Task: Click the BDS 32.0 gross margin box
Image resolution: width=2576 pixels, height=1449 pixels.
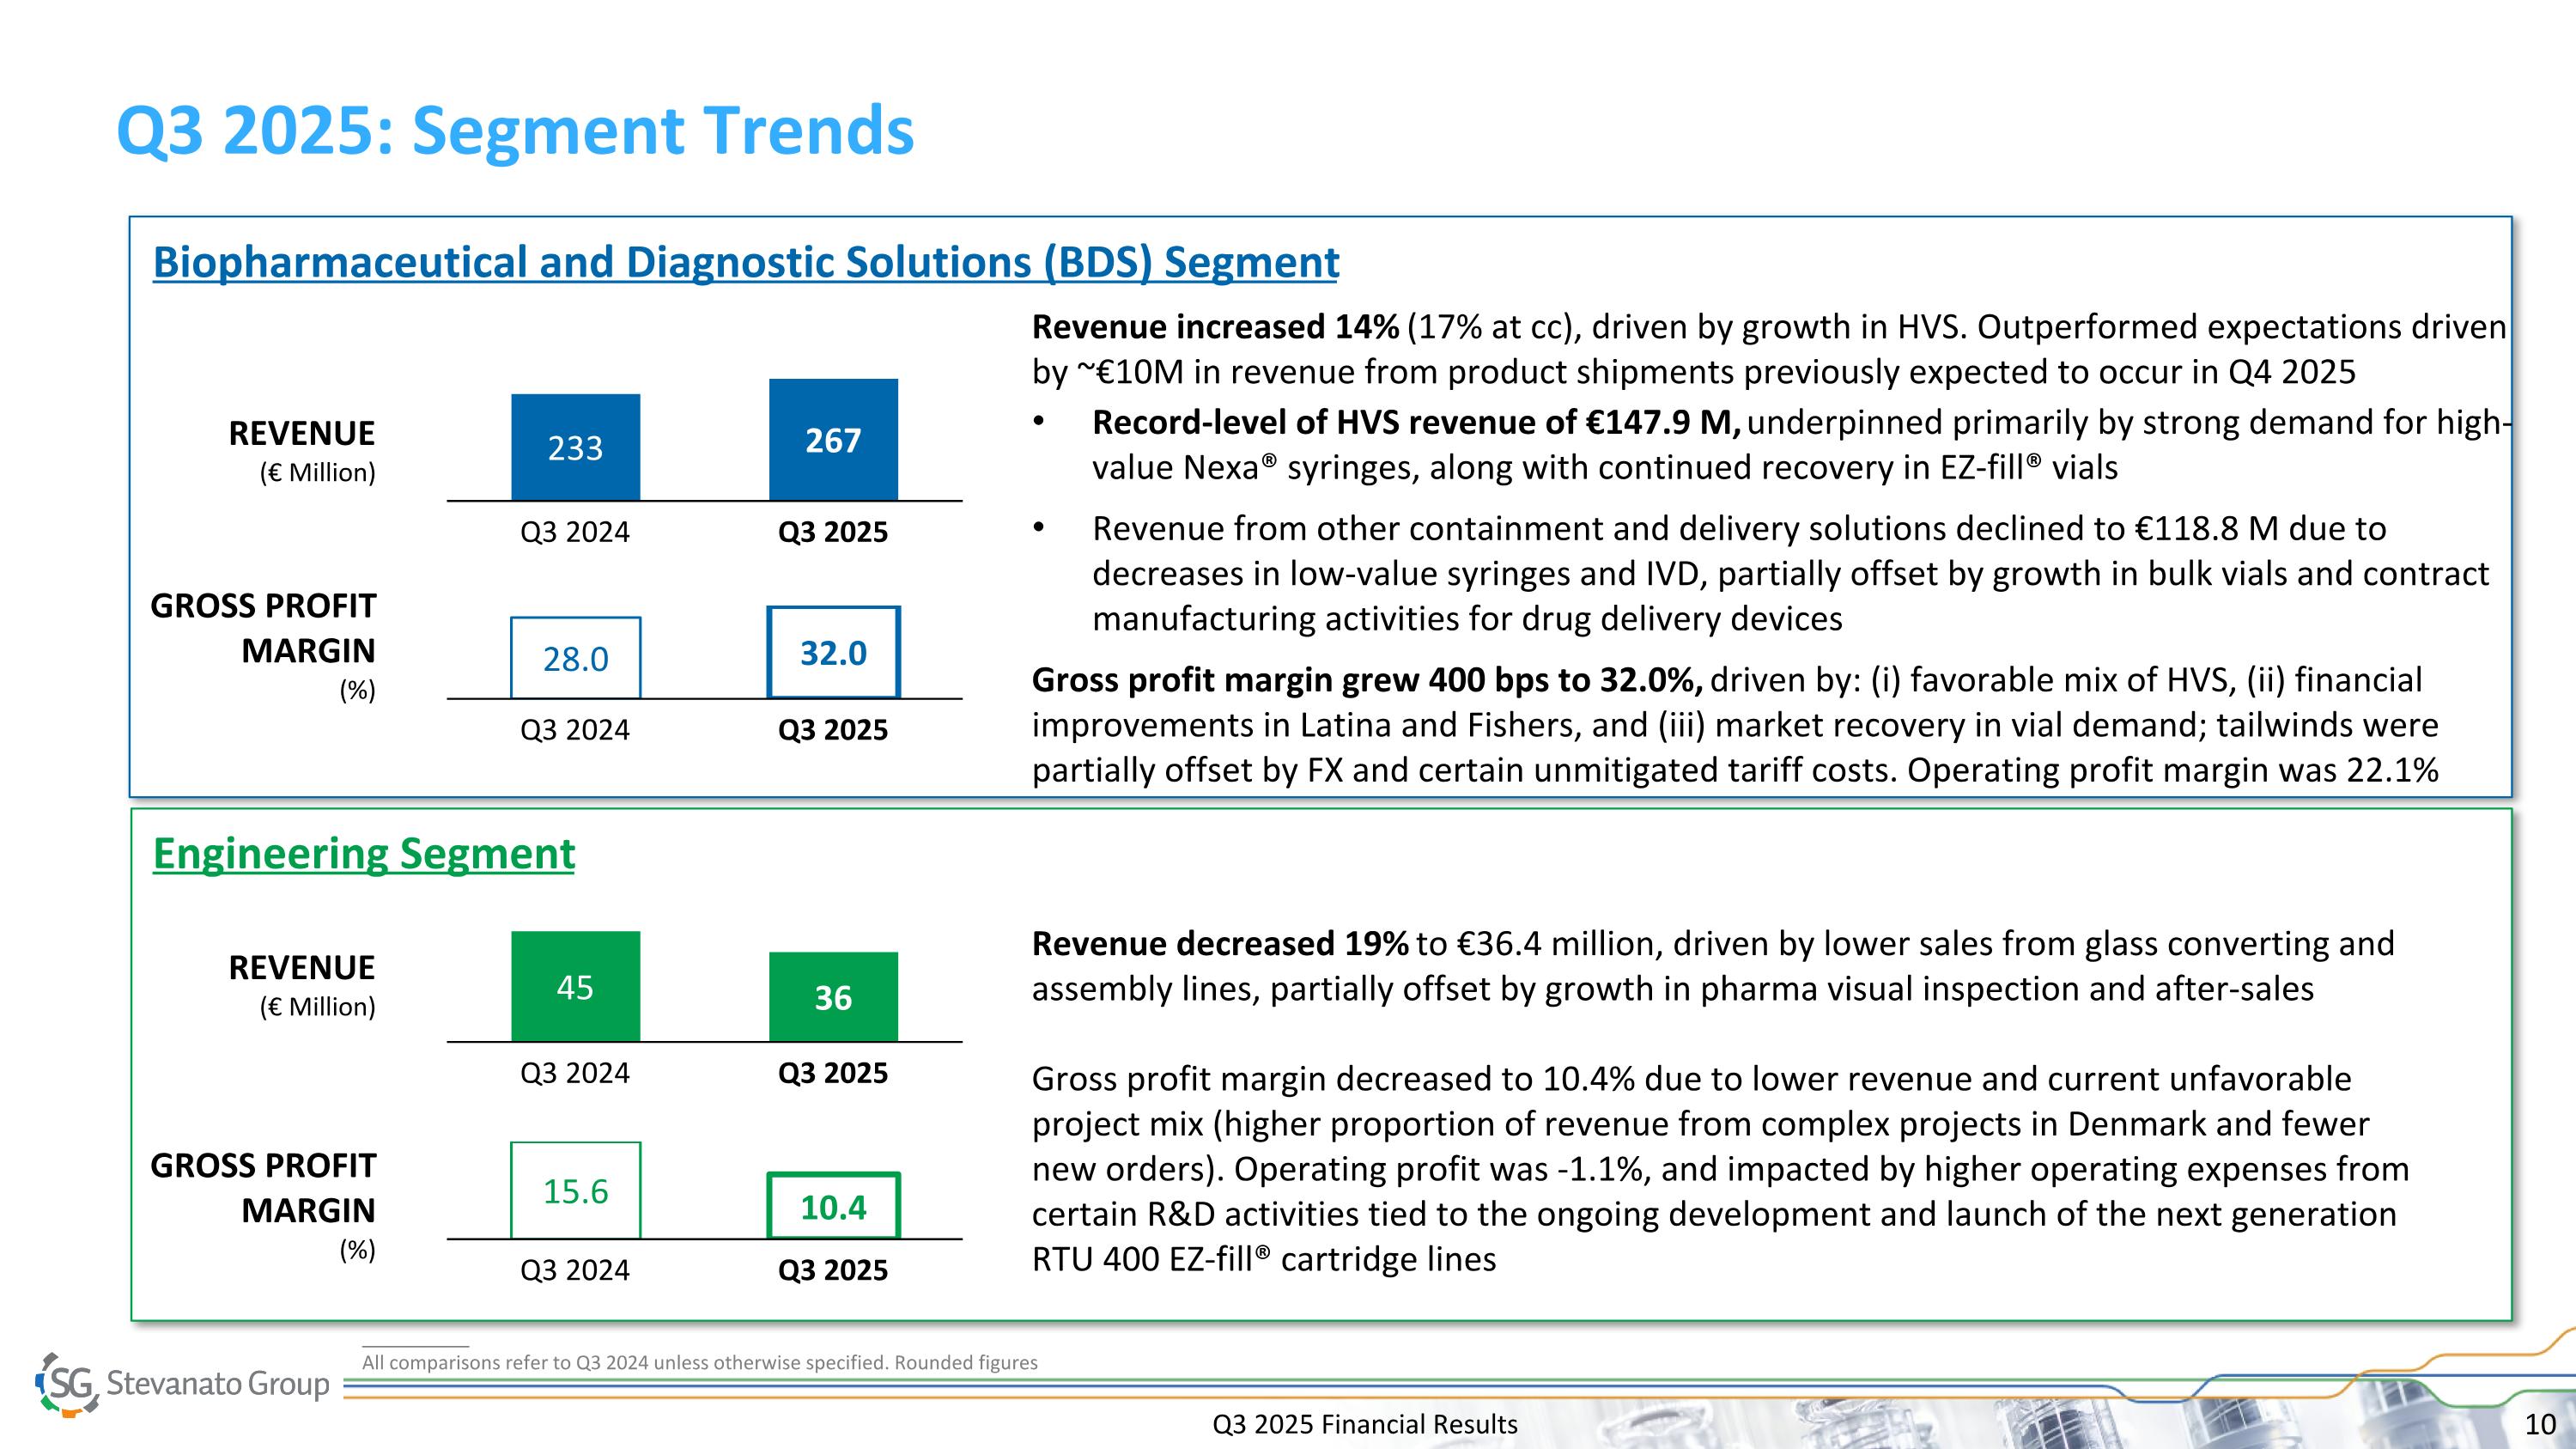Action: [x=833, y=653]
